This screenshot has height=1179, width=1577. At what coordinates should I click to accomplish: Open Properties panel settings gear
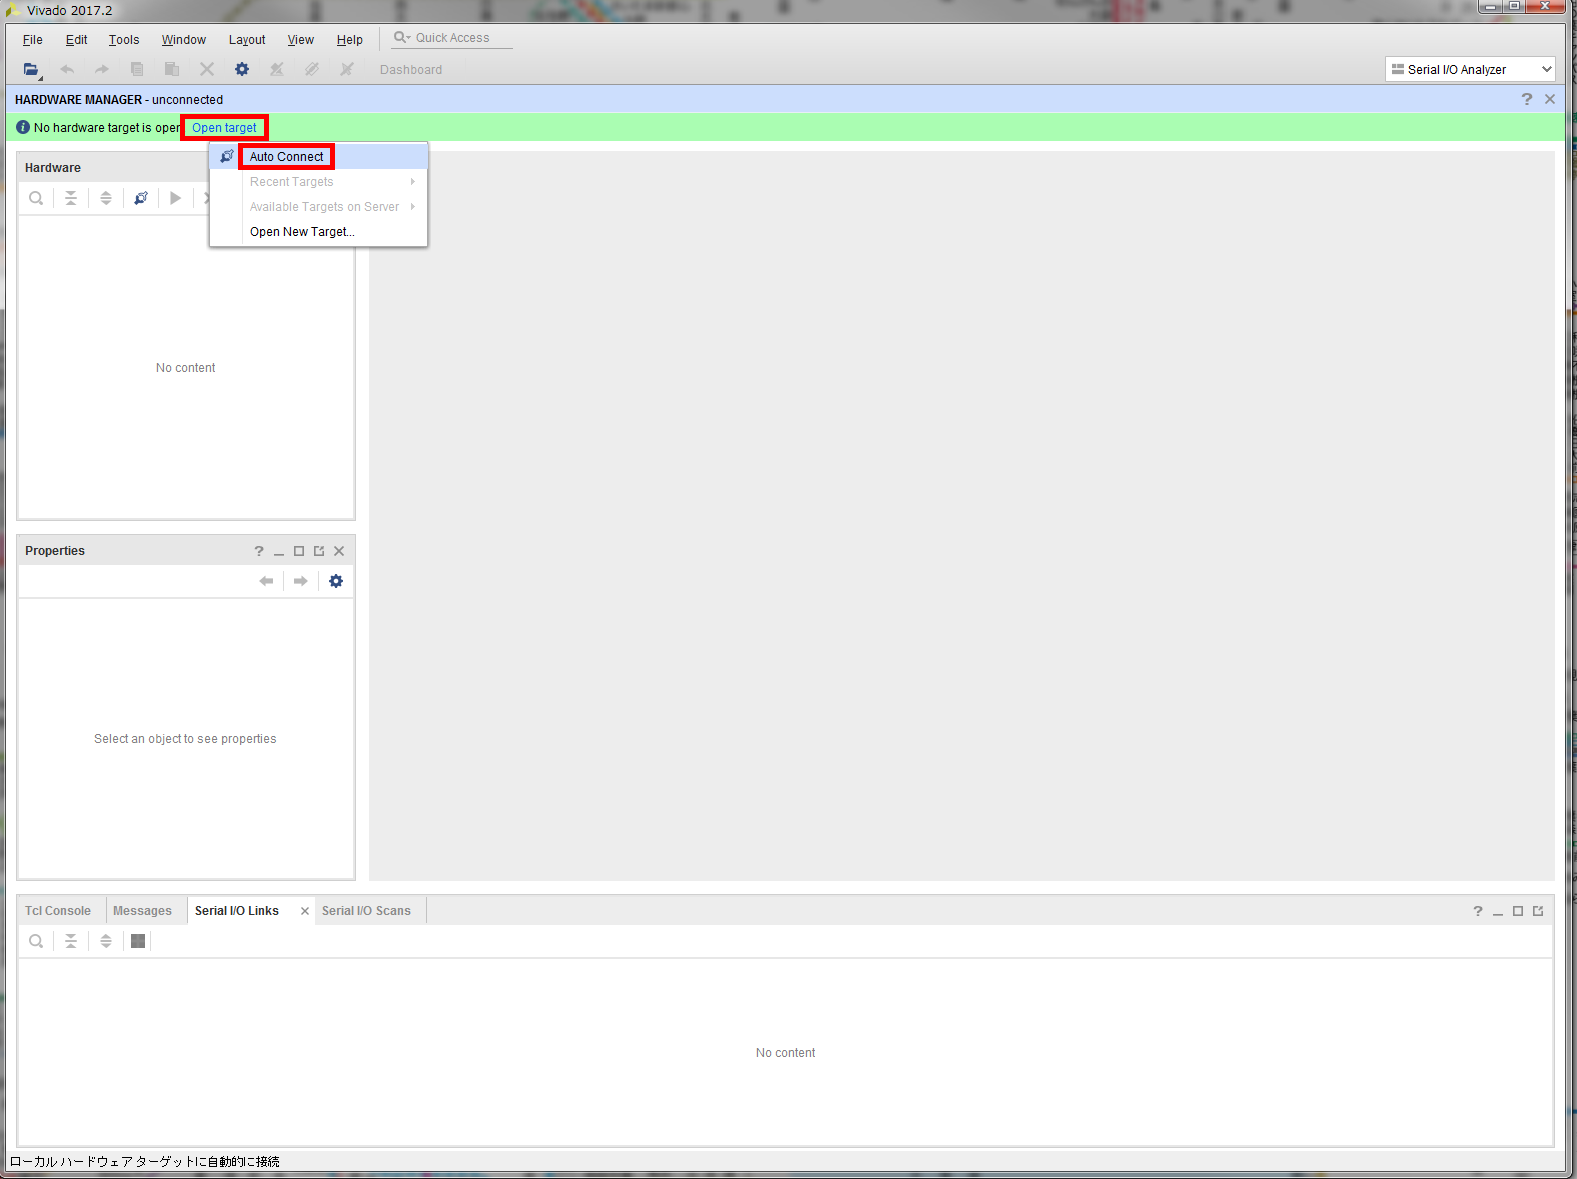336,581
